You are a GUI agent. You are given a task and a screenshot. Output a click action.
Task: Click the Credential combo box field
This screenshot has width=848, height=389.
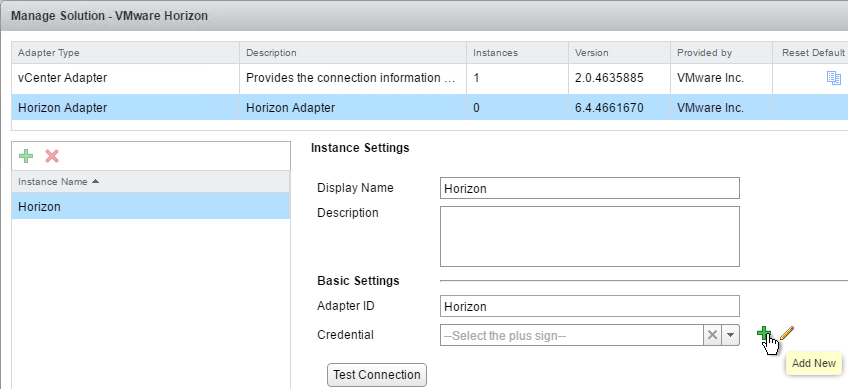tap(572, 335)
